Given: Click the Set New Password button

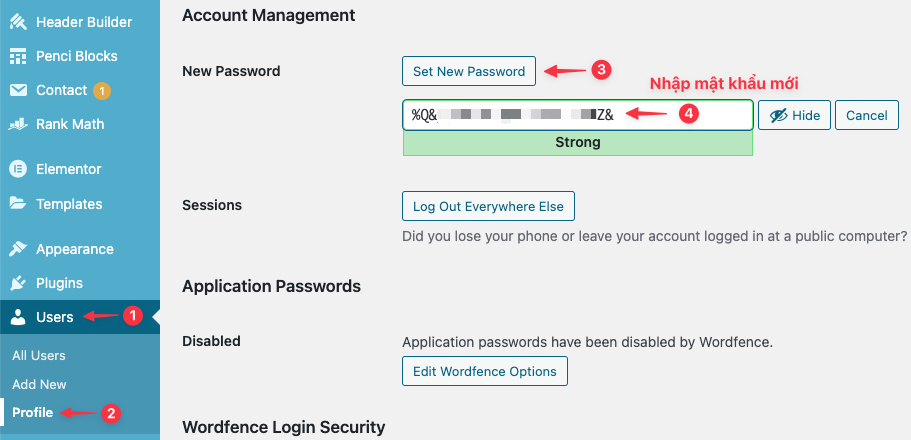Looking at the screenshot, I should [x=469, y=71].
